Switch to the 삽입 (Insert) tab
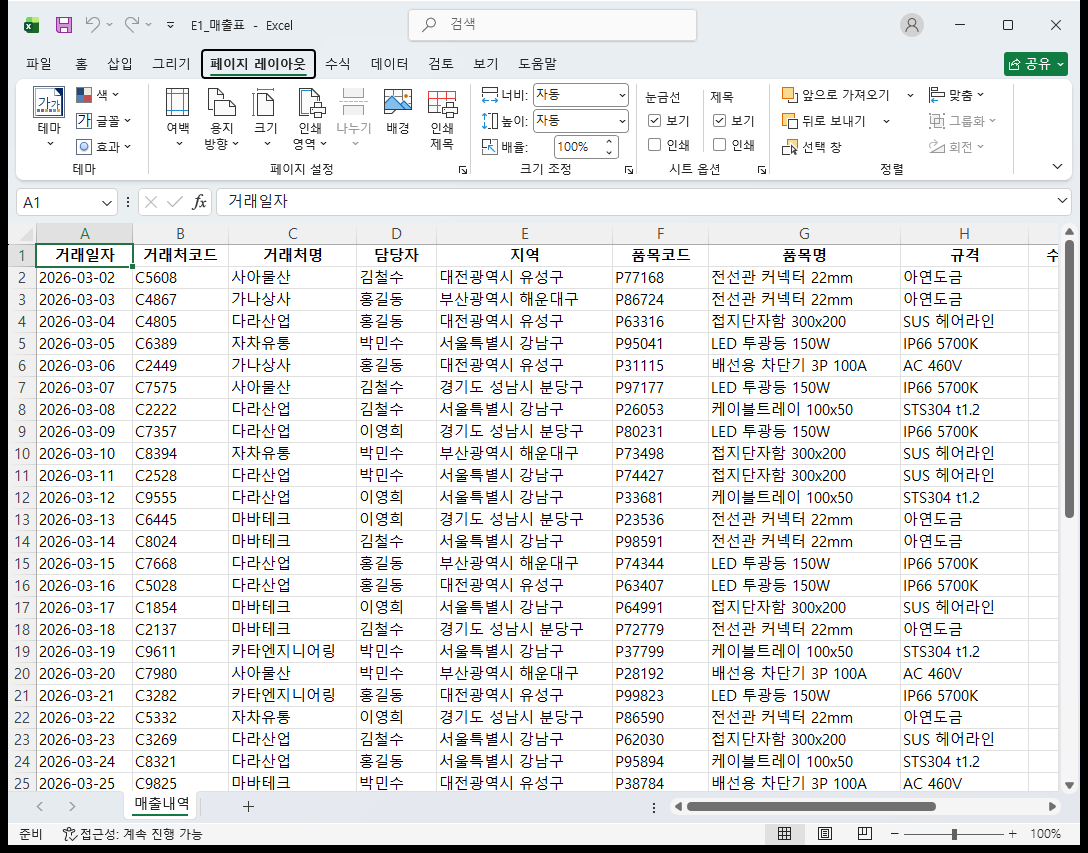Screen dimensions: 1088x853 click(119, 64)
